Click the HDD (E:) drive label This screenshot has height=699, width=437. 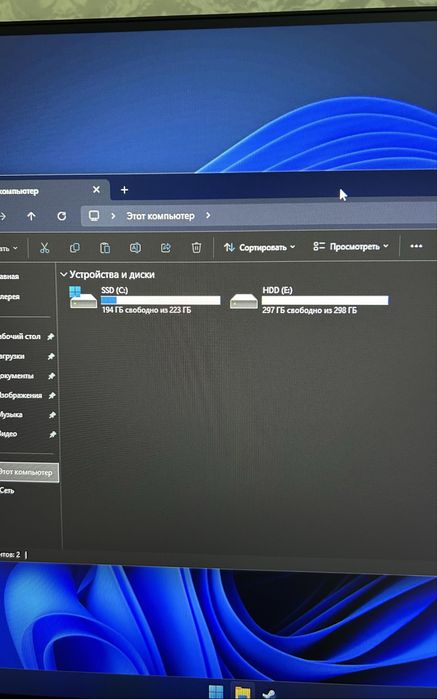[277, 290]
